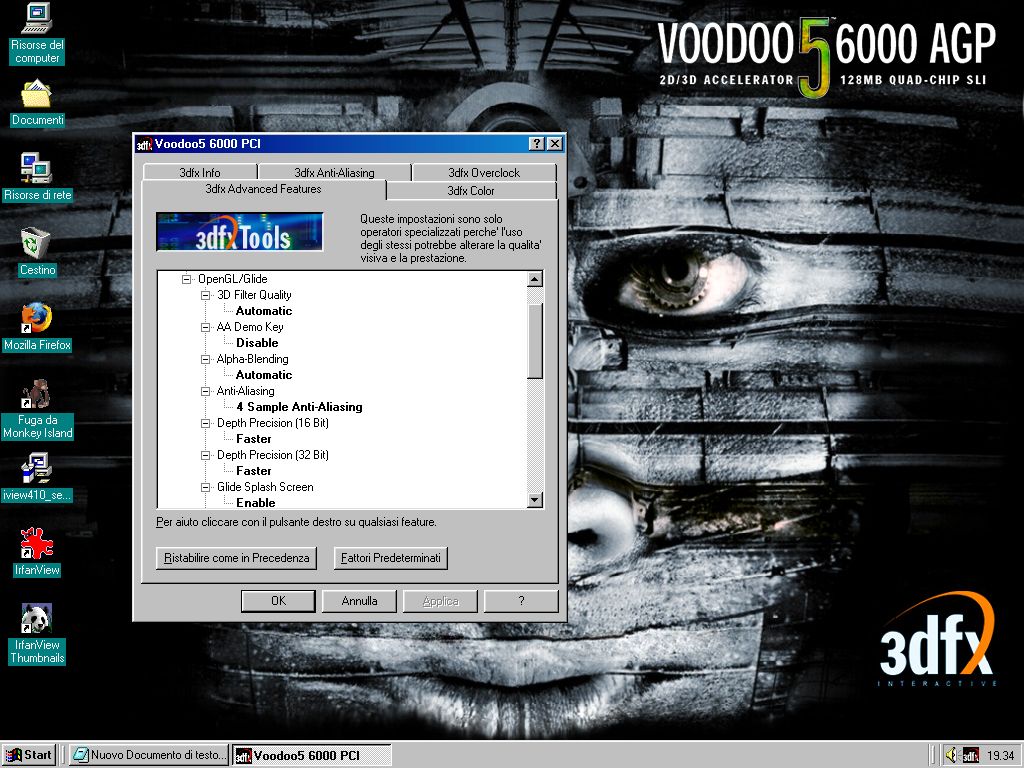Screen dimensions: 1024x768
Task: Click Voodoo5 6000 PCI taskbar button
Action: [312, 756]
